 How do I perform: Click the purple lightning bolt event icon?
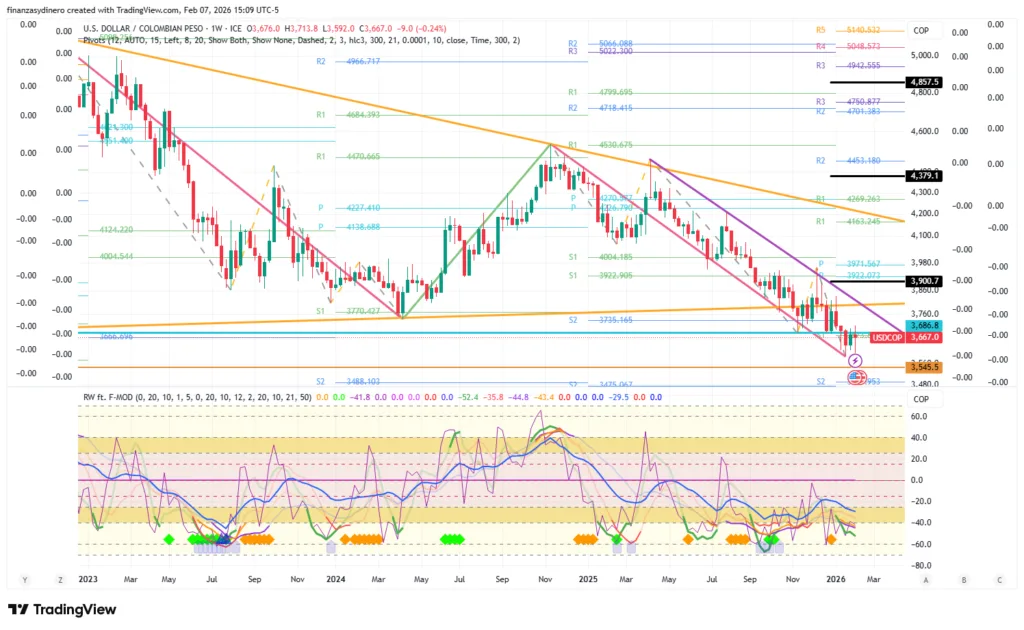click(855, 360)
